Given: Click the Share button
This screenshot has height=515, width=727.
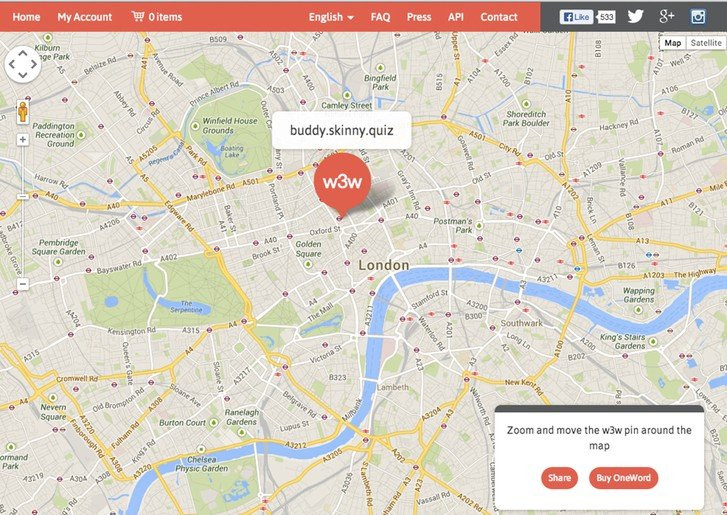Looking at the screenshot, I should click(559, 478).
